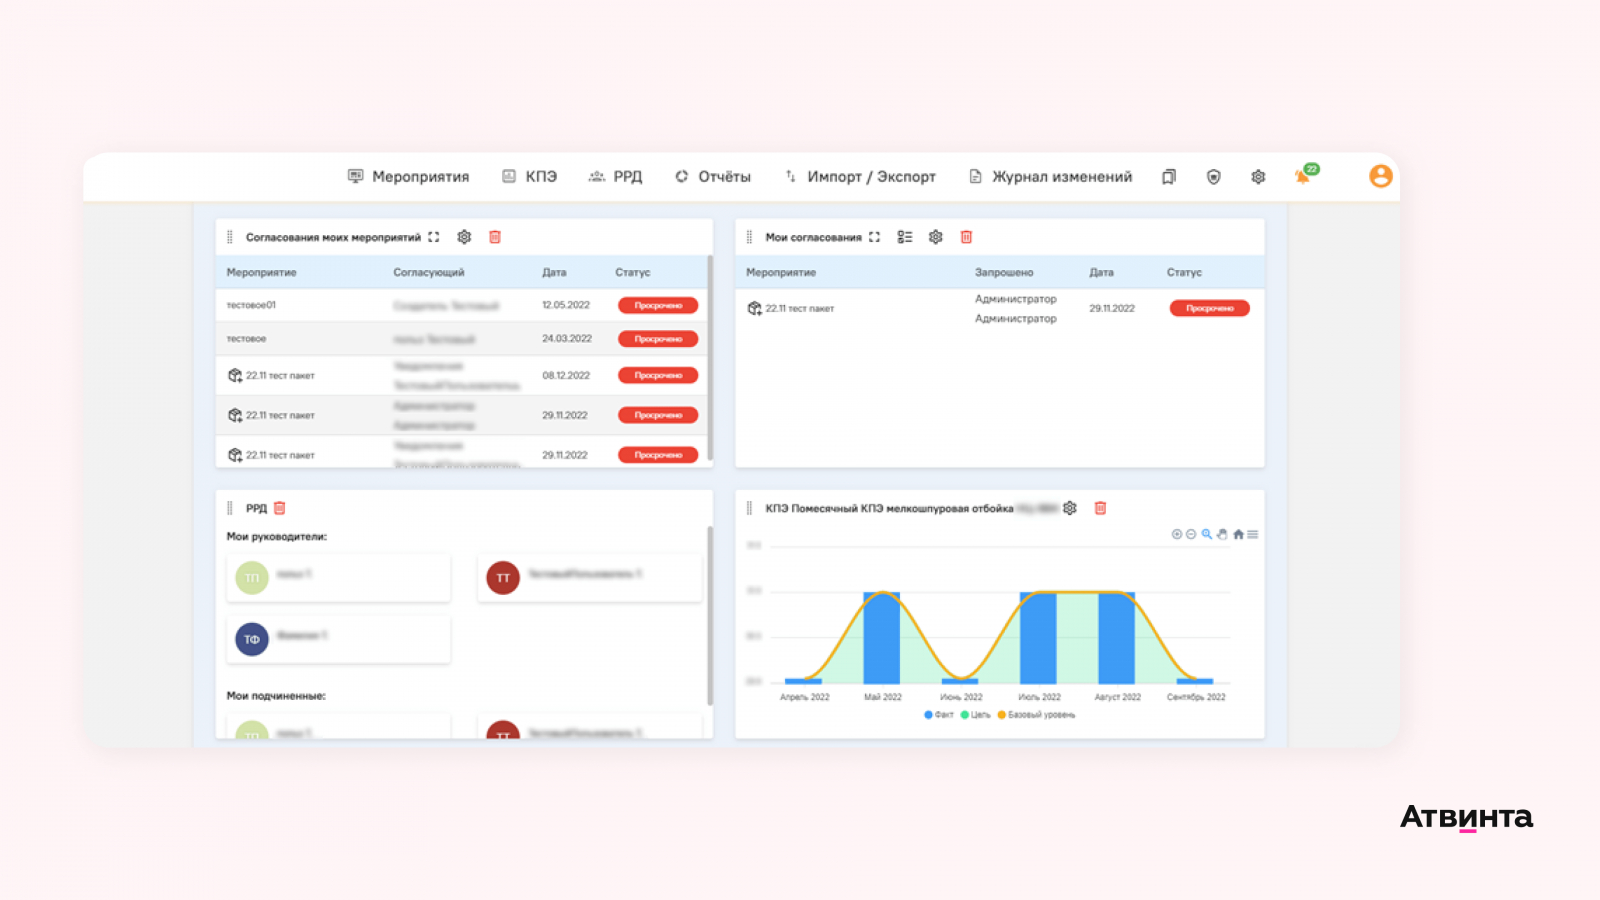The height and width of the screenshot is (900, 1600).
Task: Toggle 'Факт' series in chart legend
Action: click(939, 715)
